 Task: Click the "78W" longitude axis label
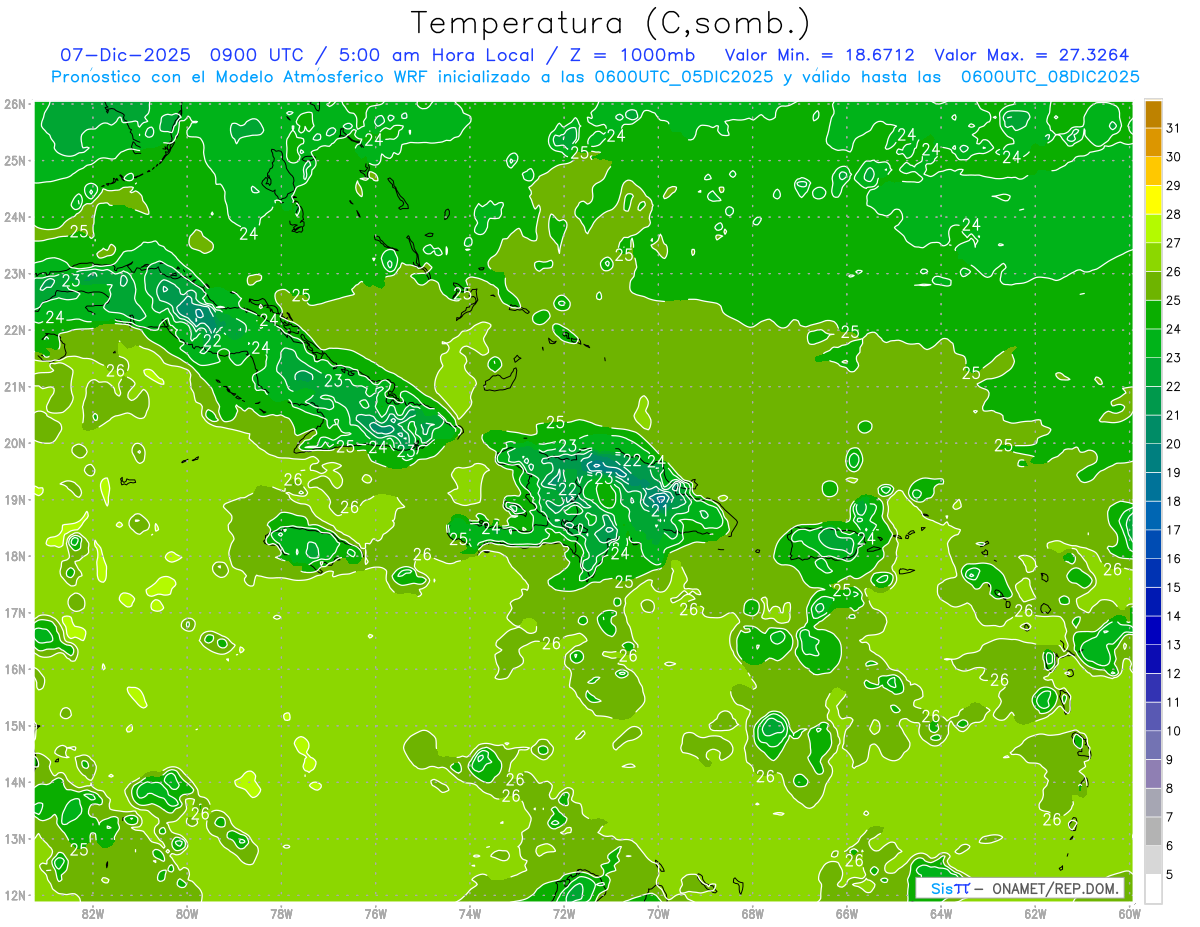click(281, 913)
